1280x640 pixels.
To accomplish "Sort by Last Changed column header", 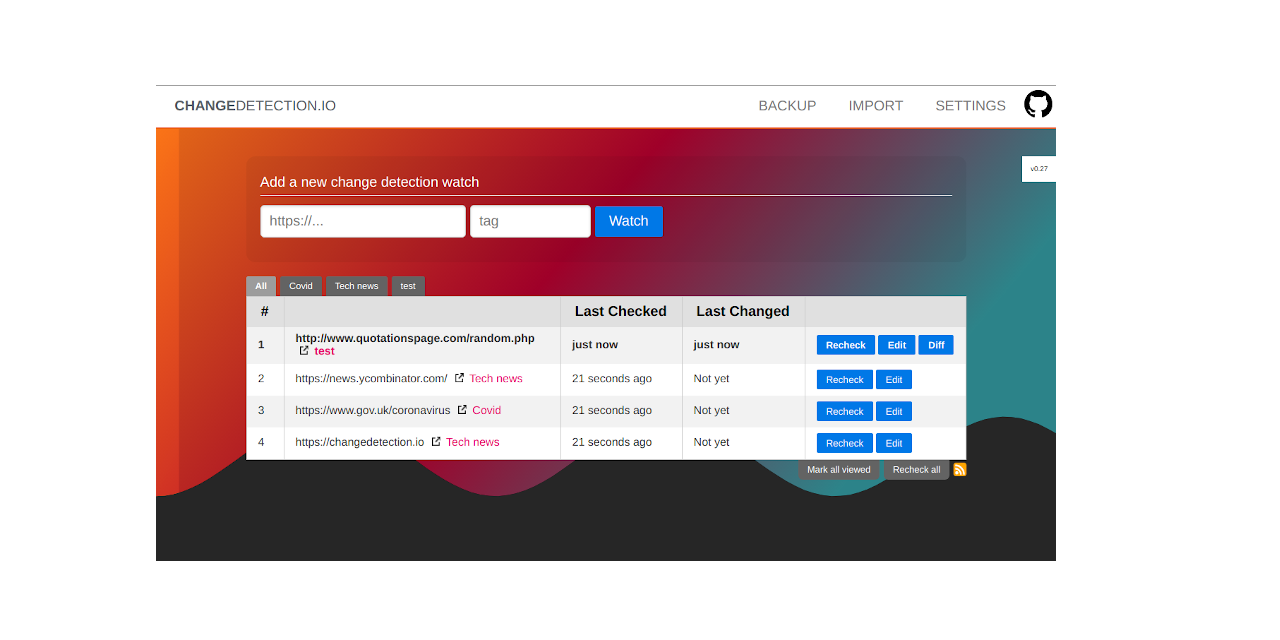I will [x=743, y=311].
